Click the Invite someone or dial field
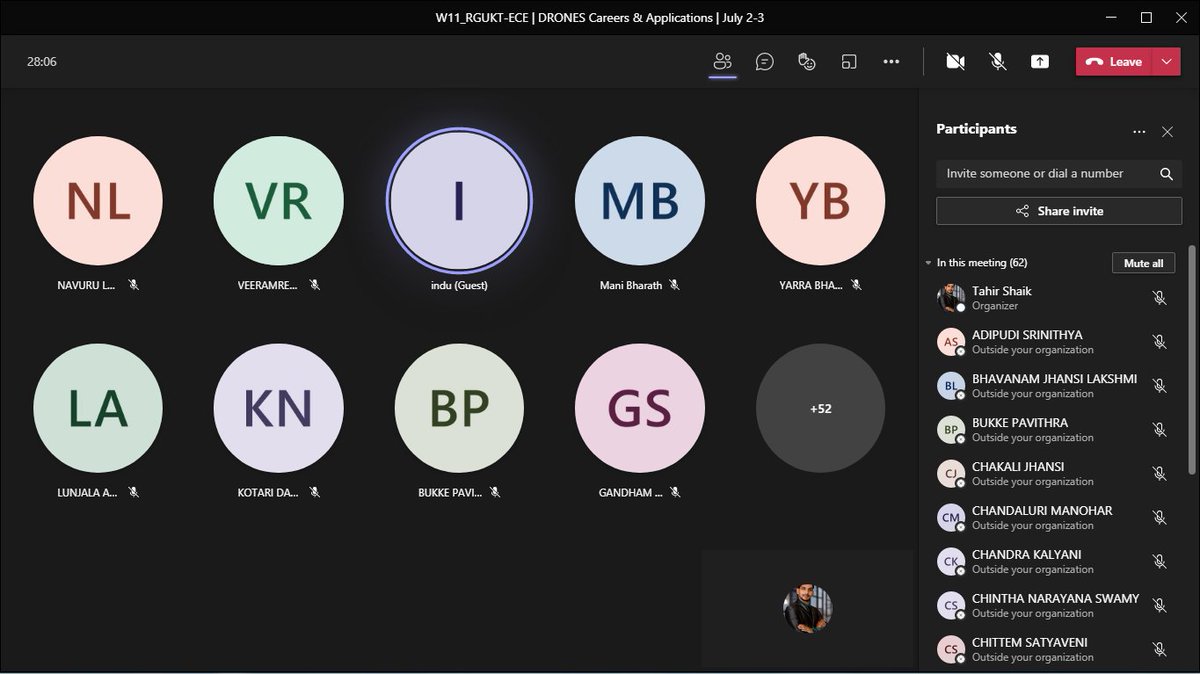 [1059, 174]
